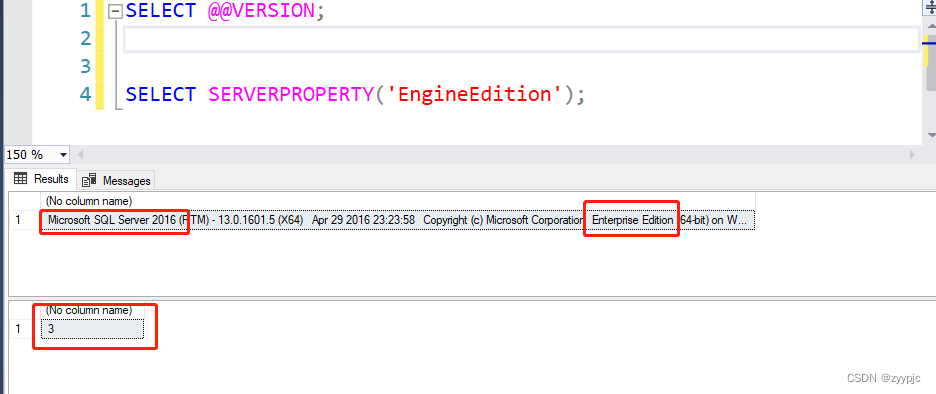Click the Results tab grid icon
This screenshot has width=936, height=394.
pos(20,178)
